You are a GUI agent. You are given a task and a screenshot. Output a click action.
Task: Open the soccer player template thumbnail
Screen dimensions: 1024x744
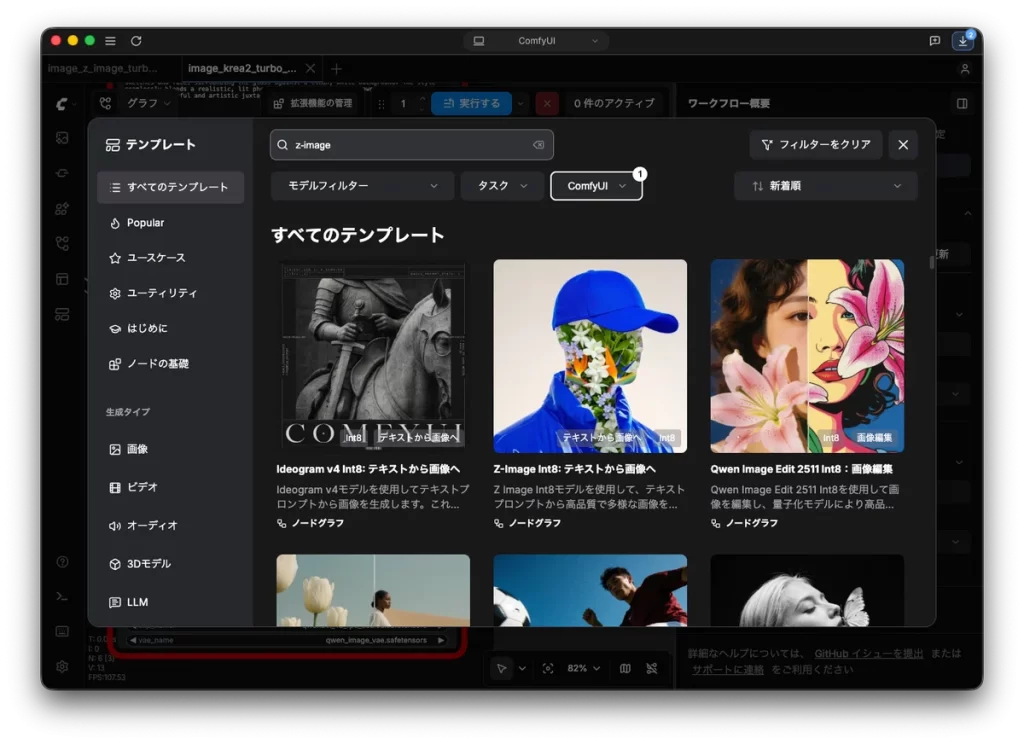click(590, 590)
